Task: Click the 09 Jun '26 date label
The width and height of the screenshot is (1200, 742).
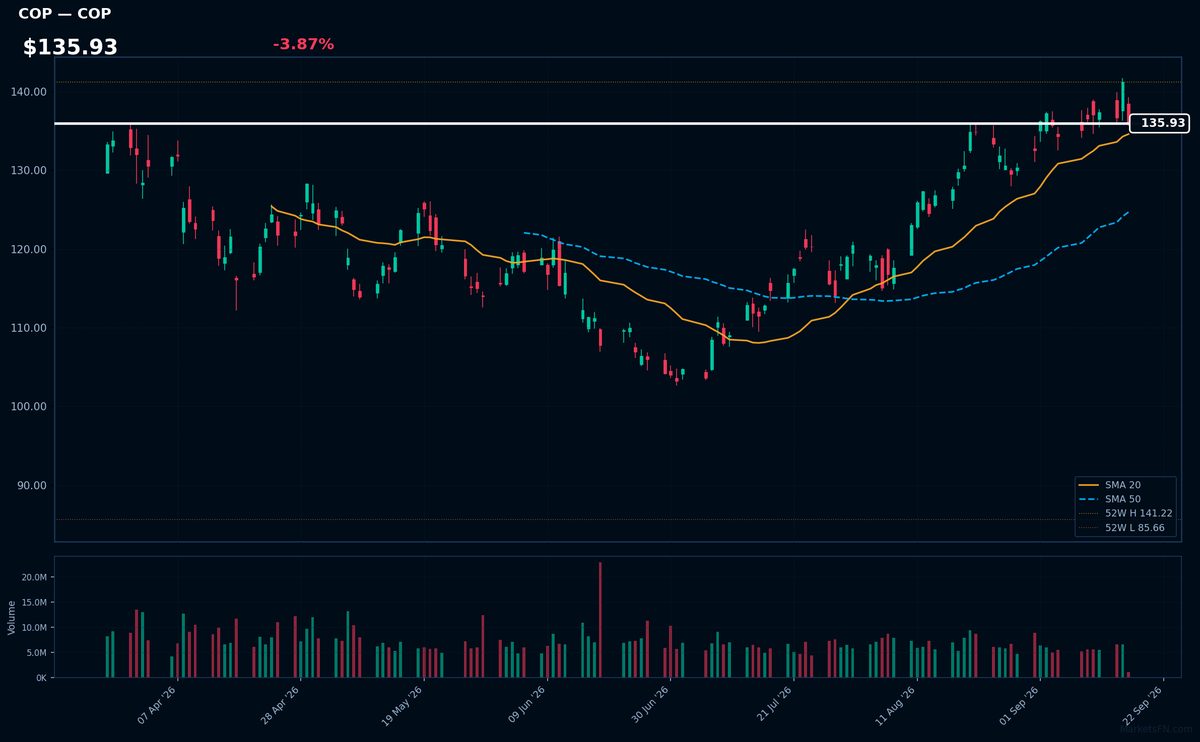Action: coord(527,705)
